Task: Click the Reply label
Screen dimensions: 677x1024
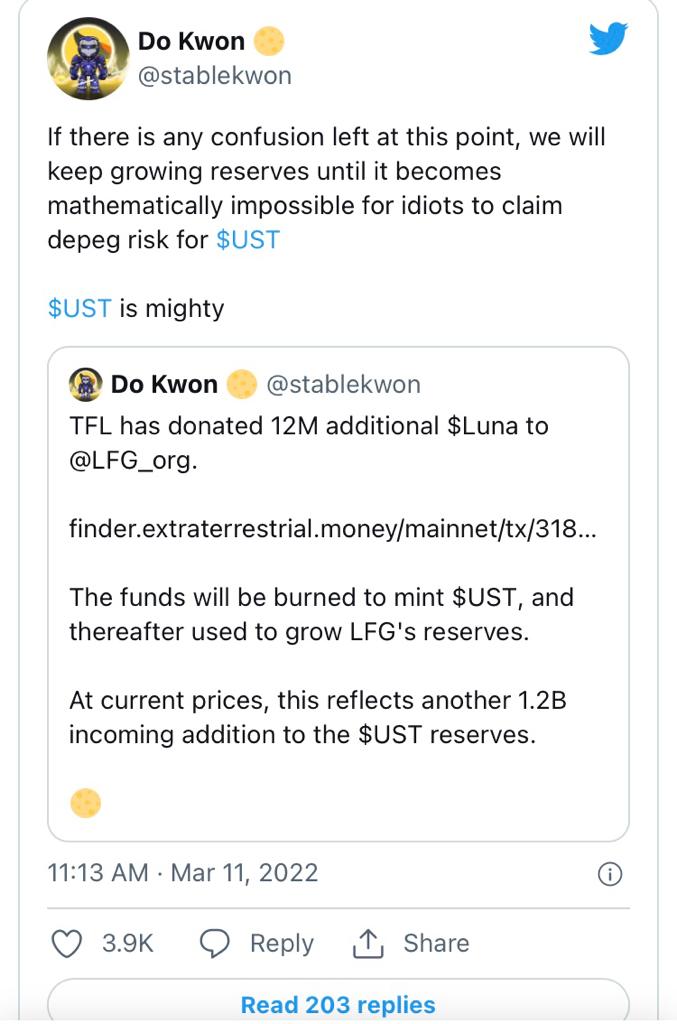Action: click(x=281, y=943)
